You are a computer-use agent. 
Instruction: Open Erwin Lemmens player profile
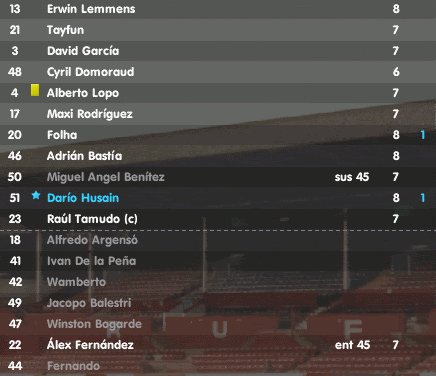pyautogui.click(x=91, y=9)
